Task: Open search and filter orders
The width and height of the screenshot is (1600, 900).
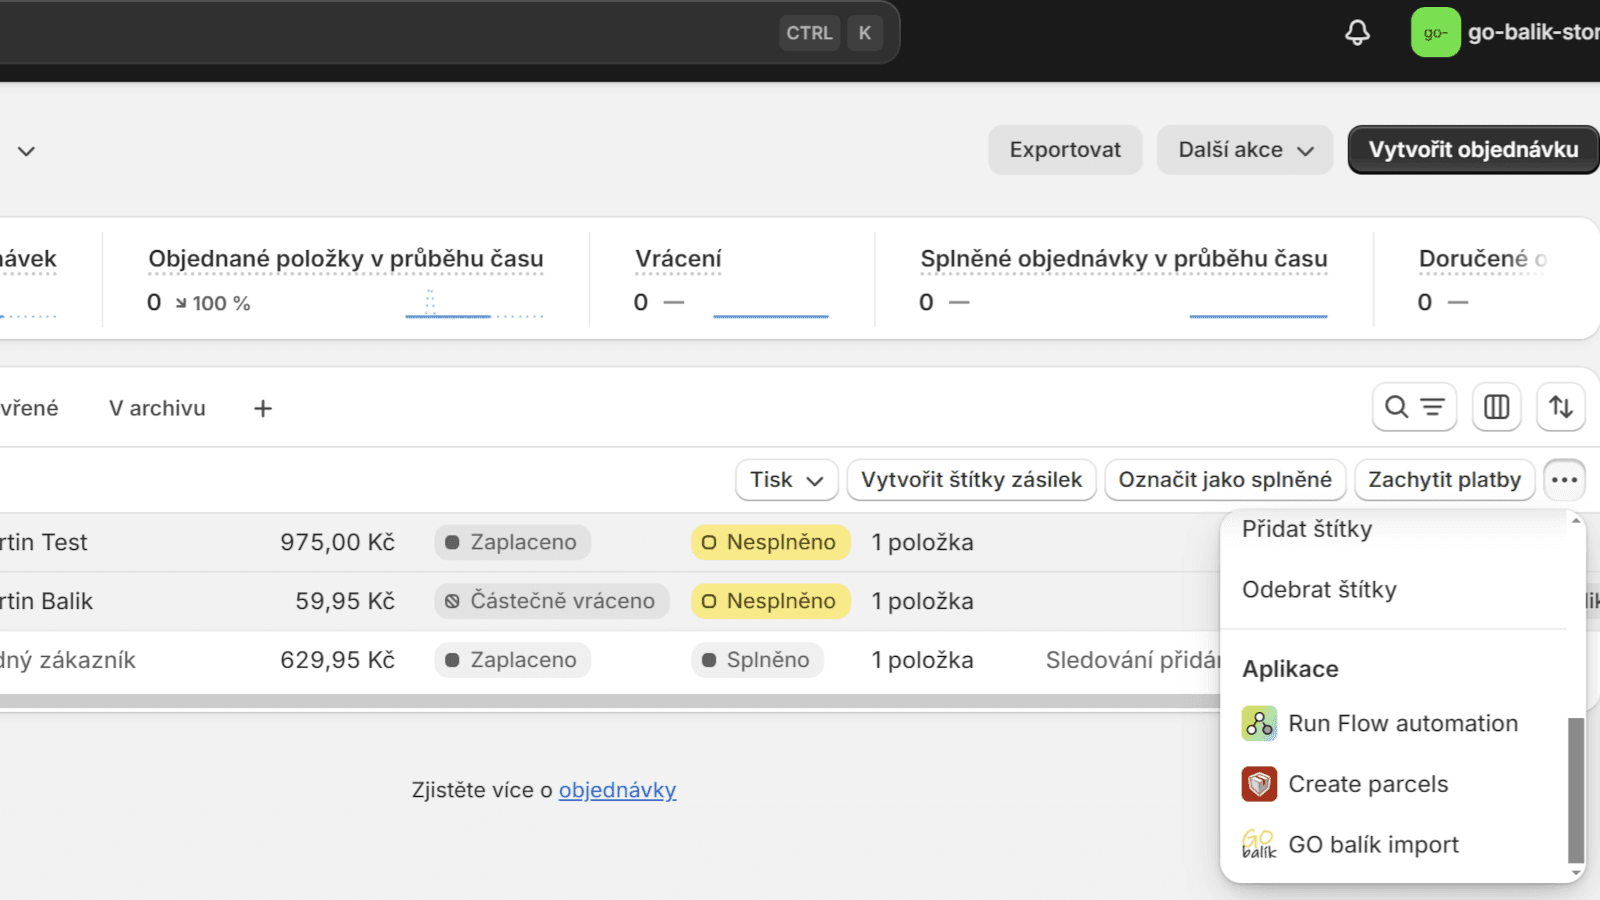Action: (x=1414, y=407)
